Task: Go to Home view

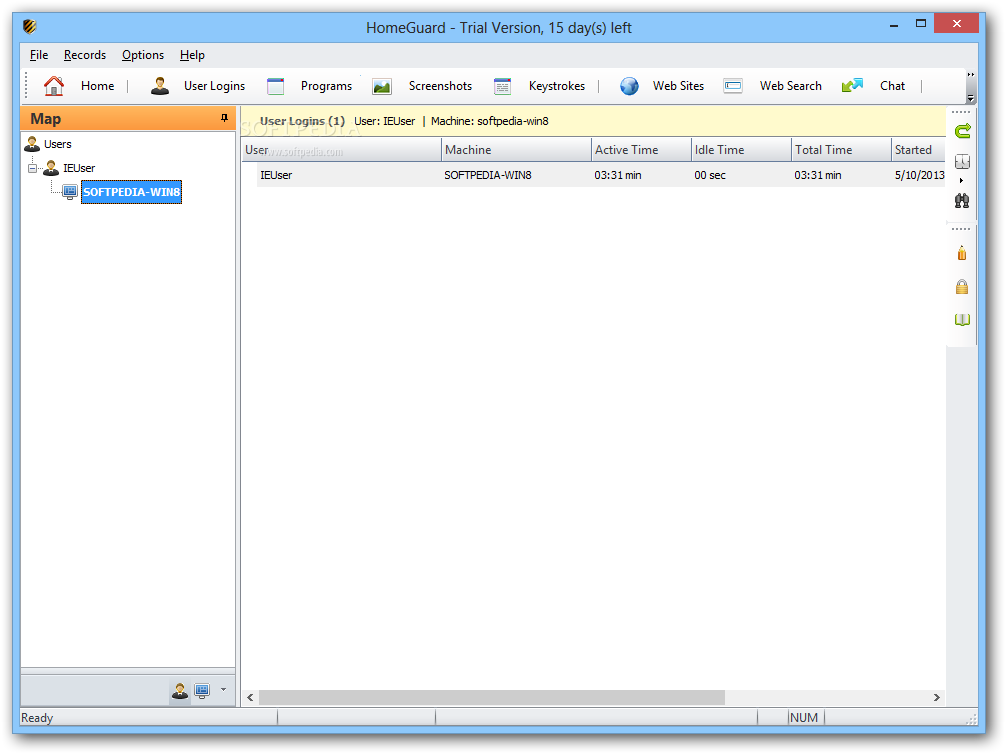Action: (98, 86)
